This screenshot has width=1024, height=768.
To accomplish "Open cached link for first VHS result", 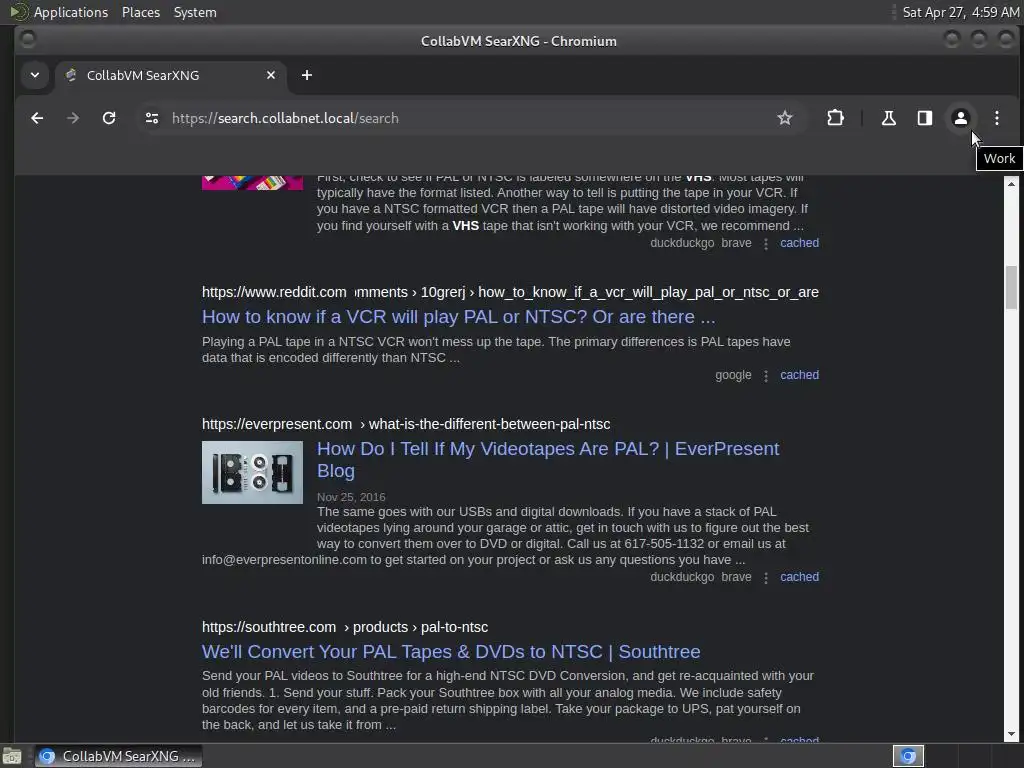I will tap(799, 243).
